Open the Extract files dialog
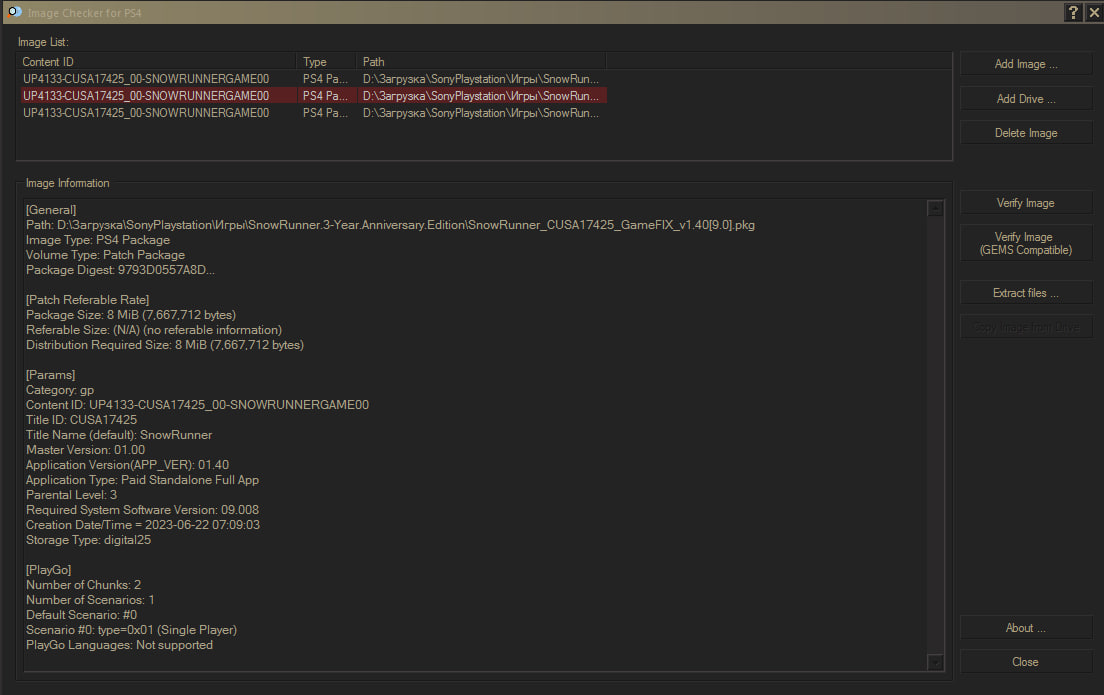1104x695 pixels. point(1026,293)
